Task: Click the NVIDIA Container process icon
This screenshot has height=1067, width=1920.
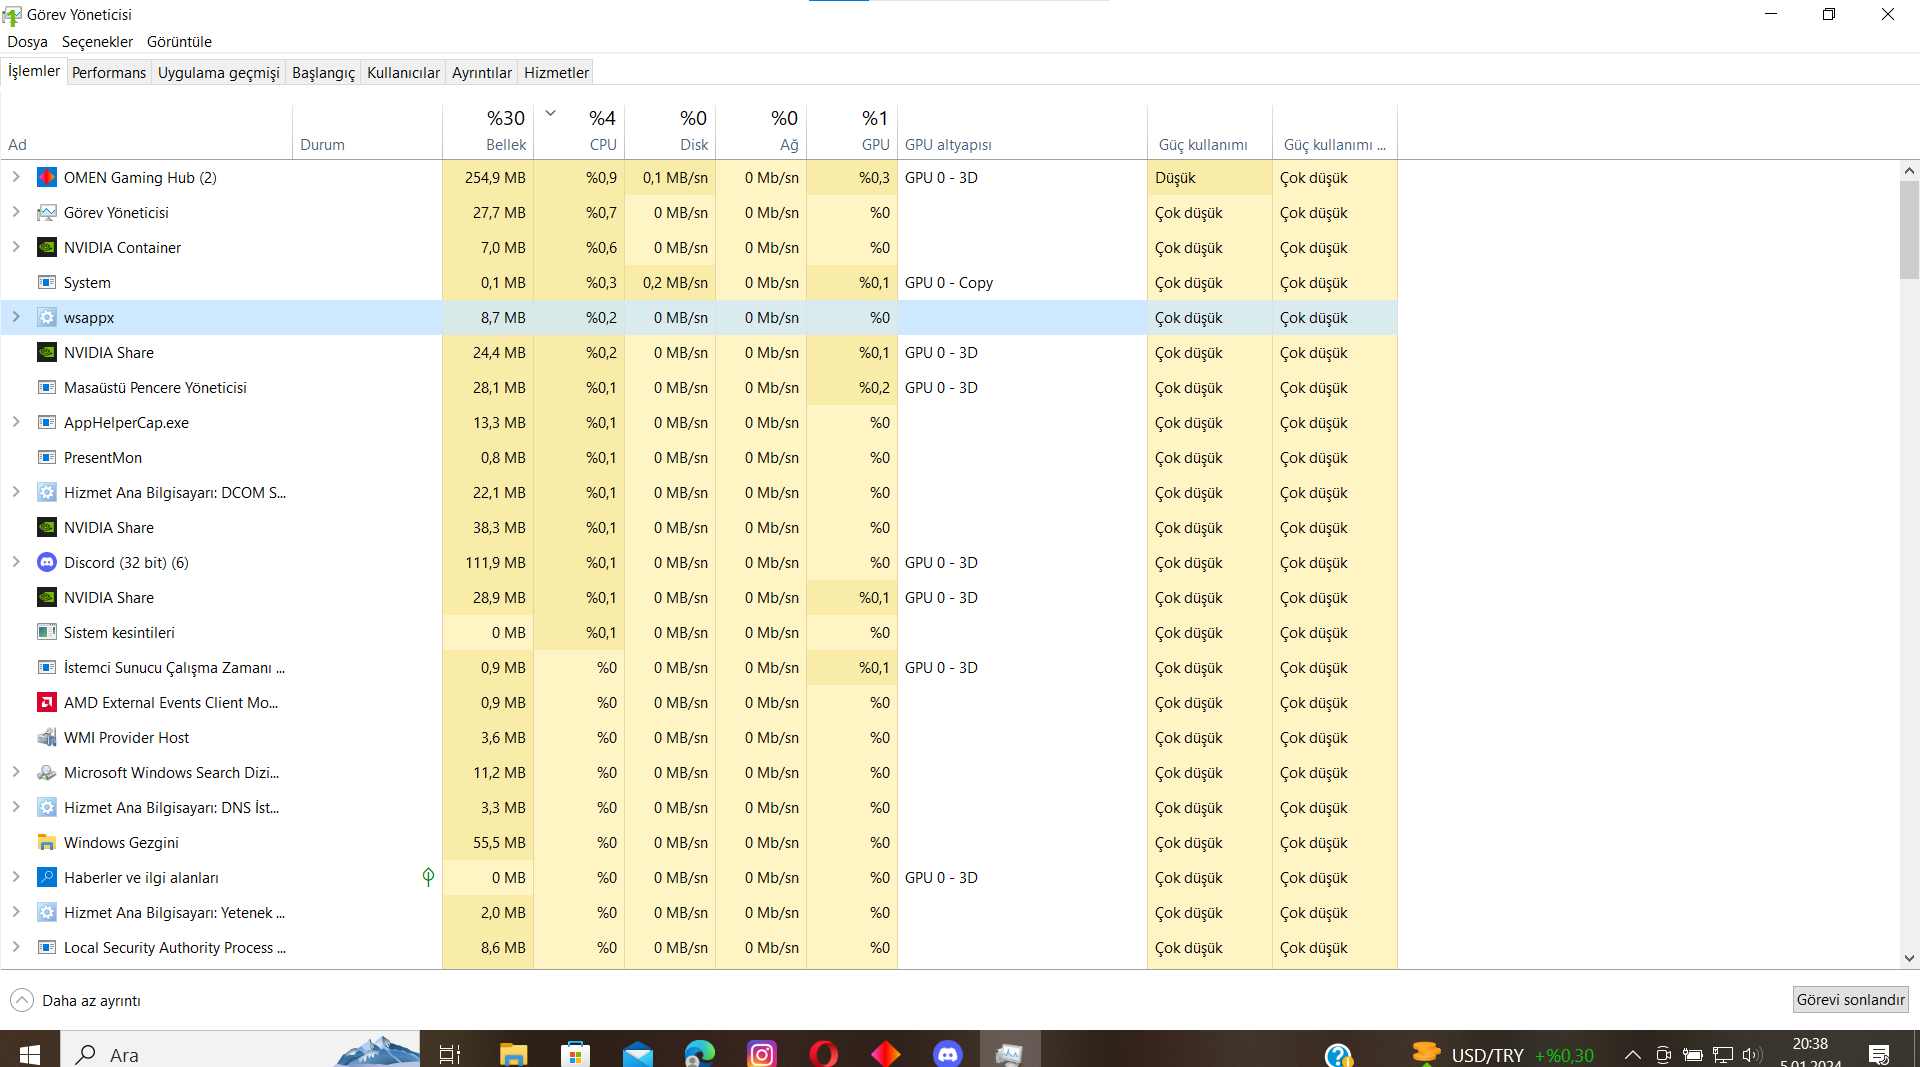Action: click(x=47, y=248)
